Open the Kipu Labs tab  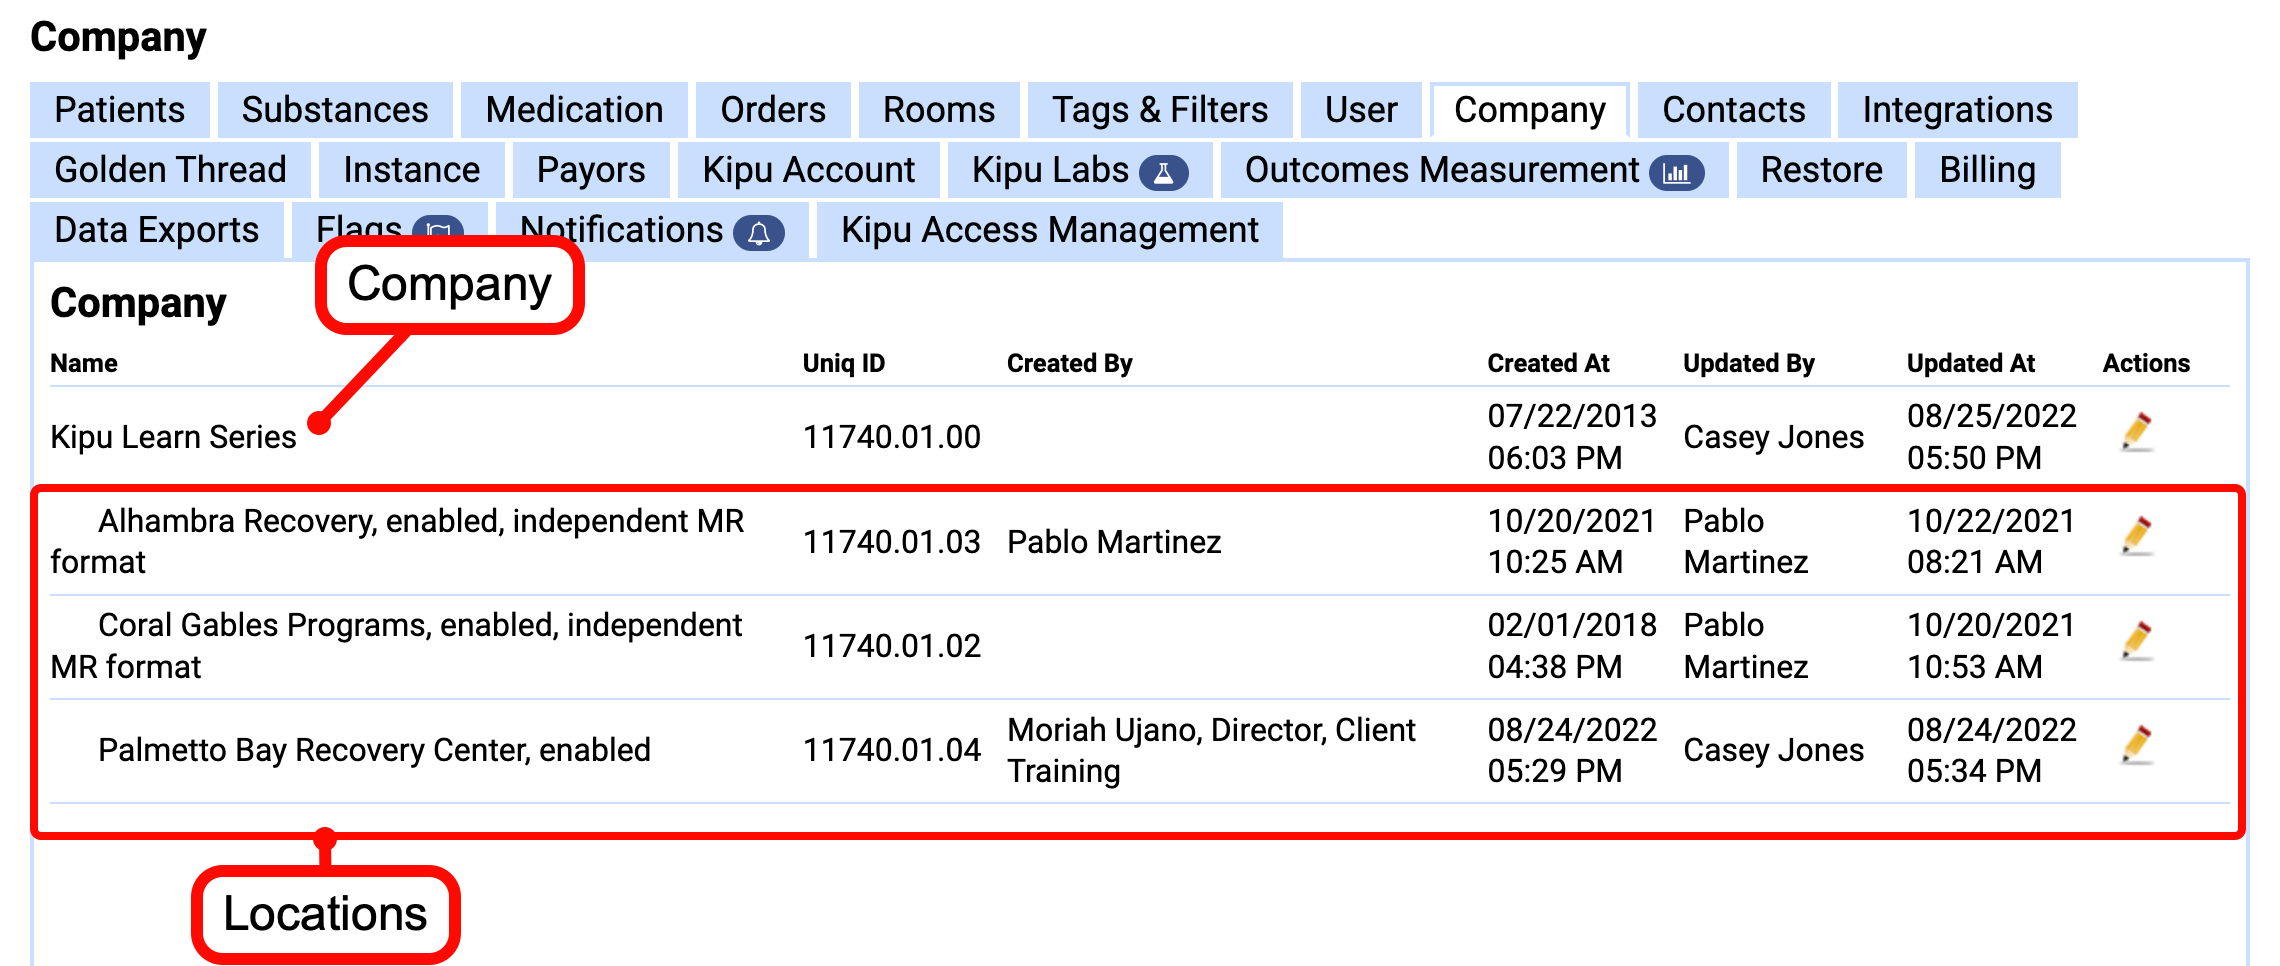click(1079, 170)
